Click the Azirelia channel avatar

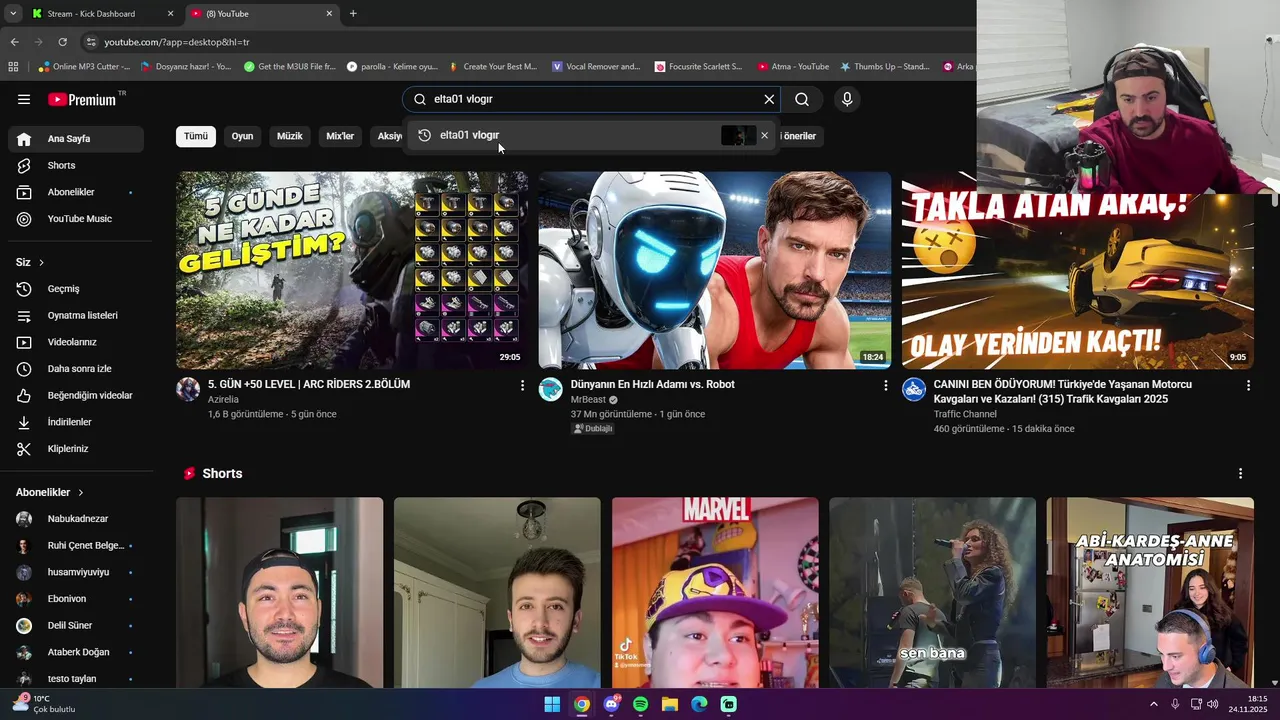pos(188,389)
